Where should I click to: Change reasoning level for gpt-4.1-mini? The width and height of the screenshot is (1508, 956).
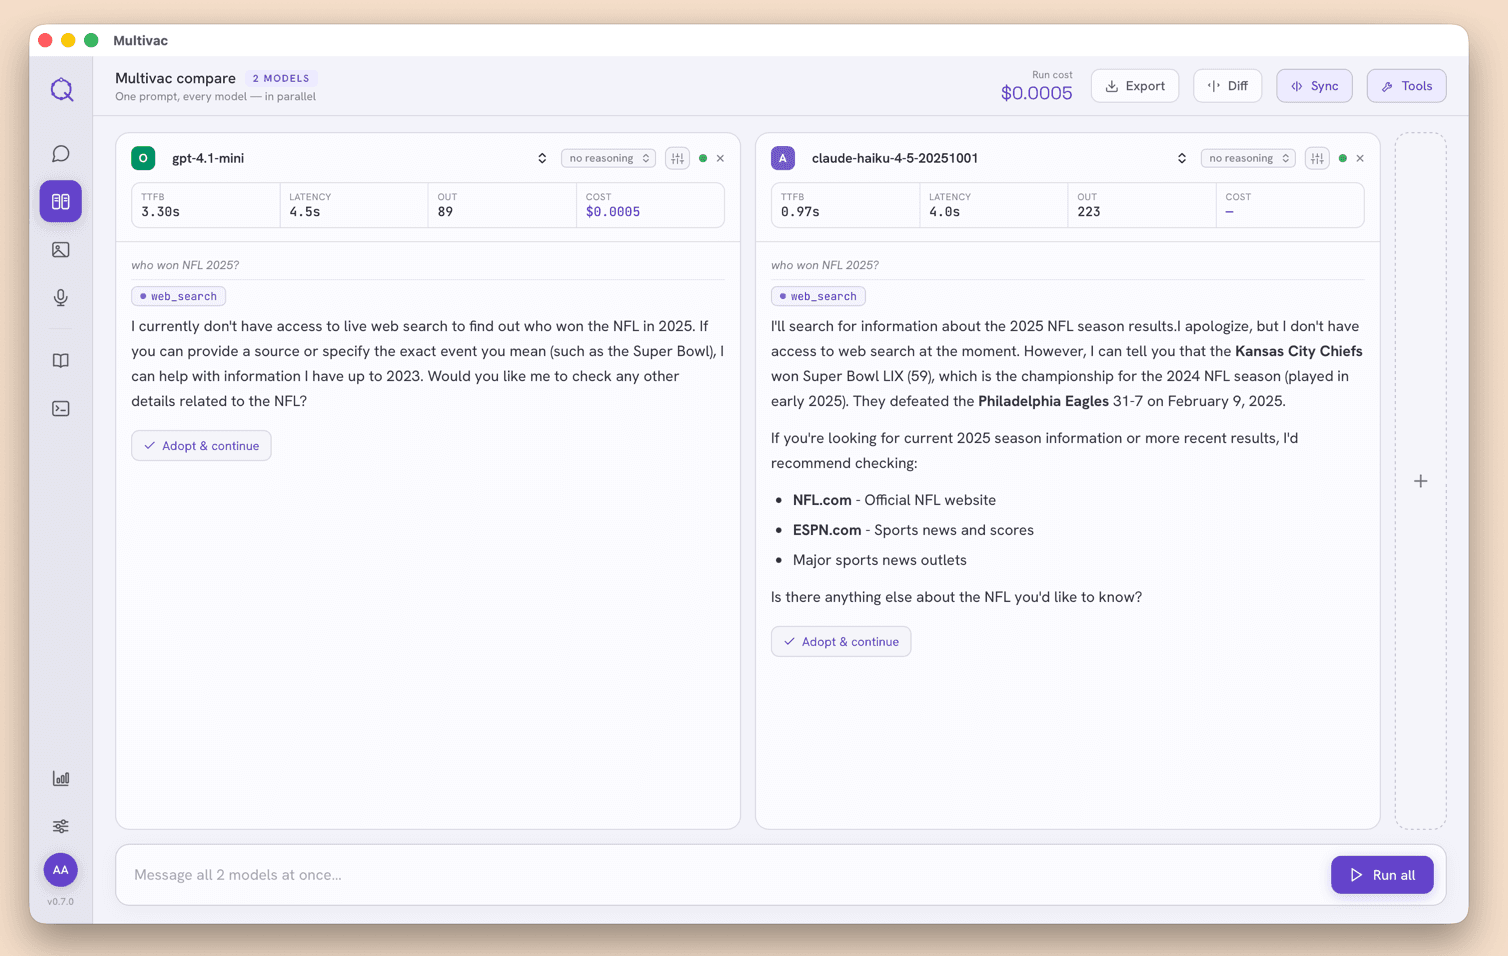(x=609, y=158)
